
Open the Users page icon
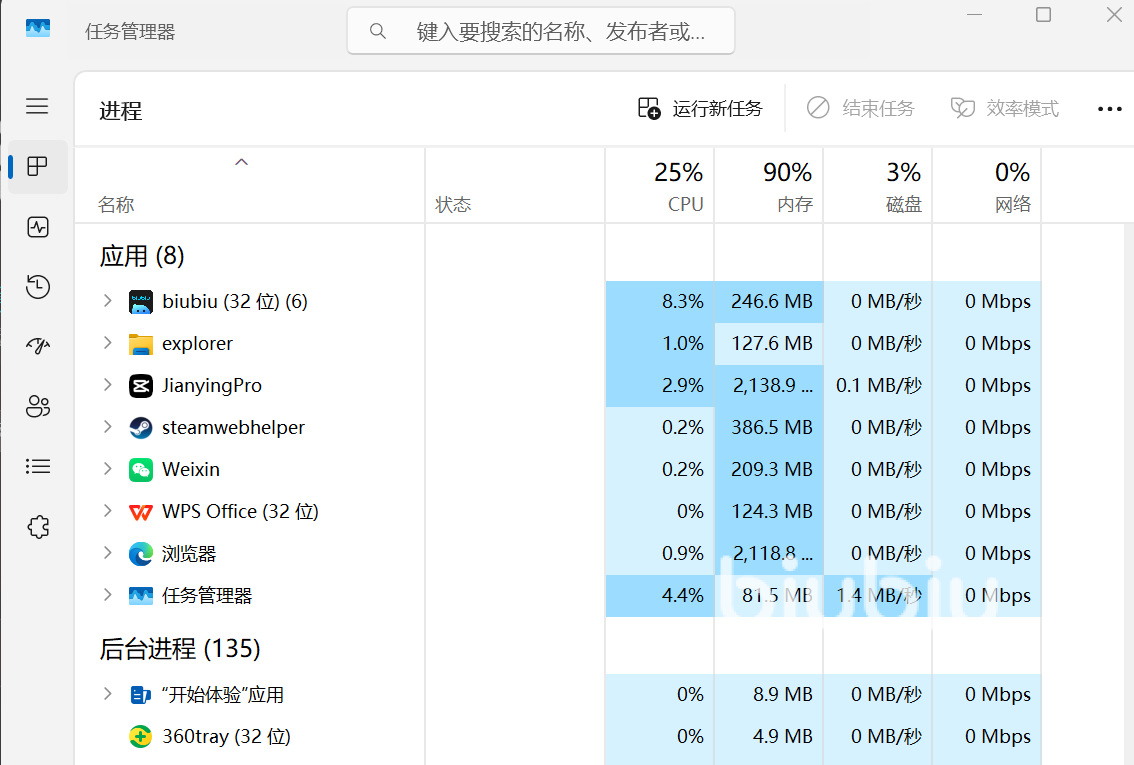coord(37,406)
